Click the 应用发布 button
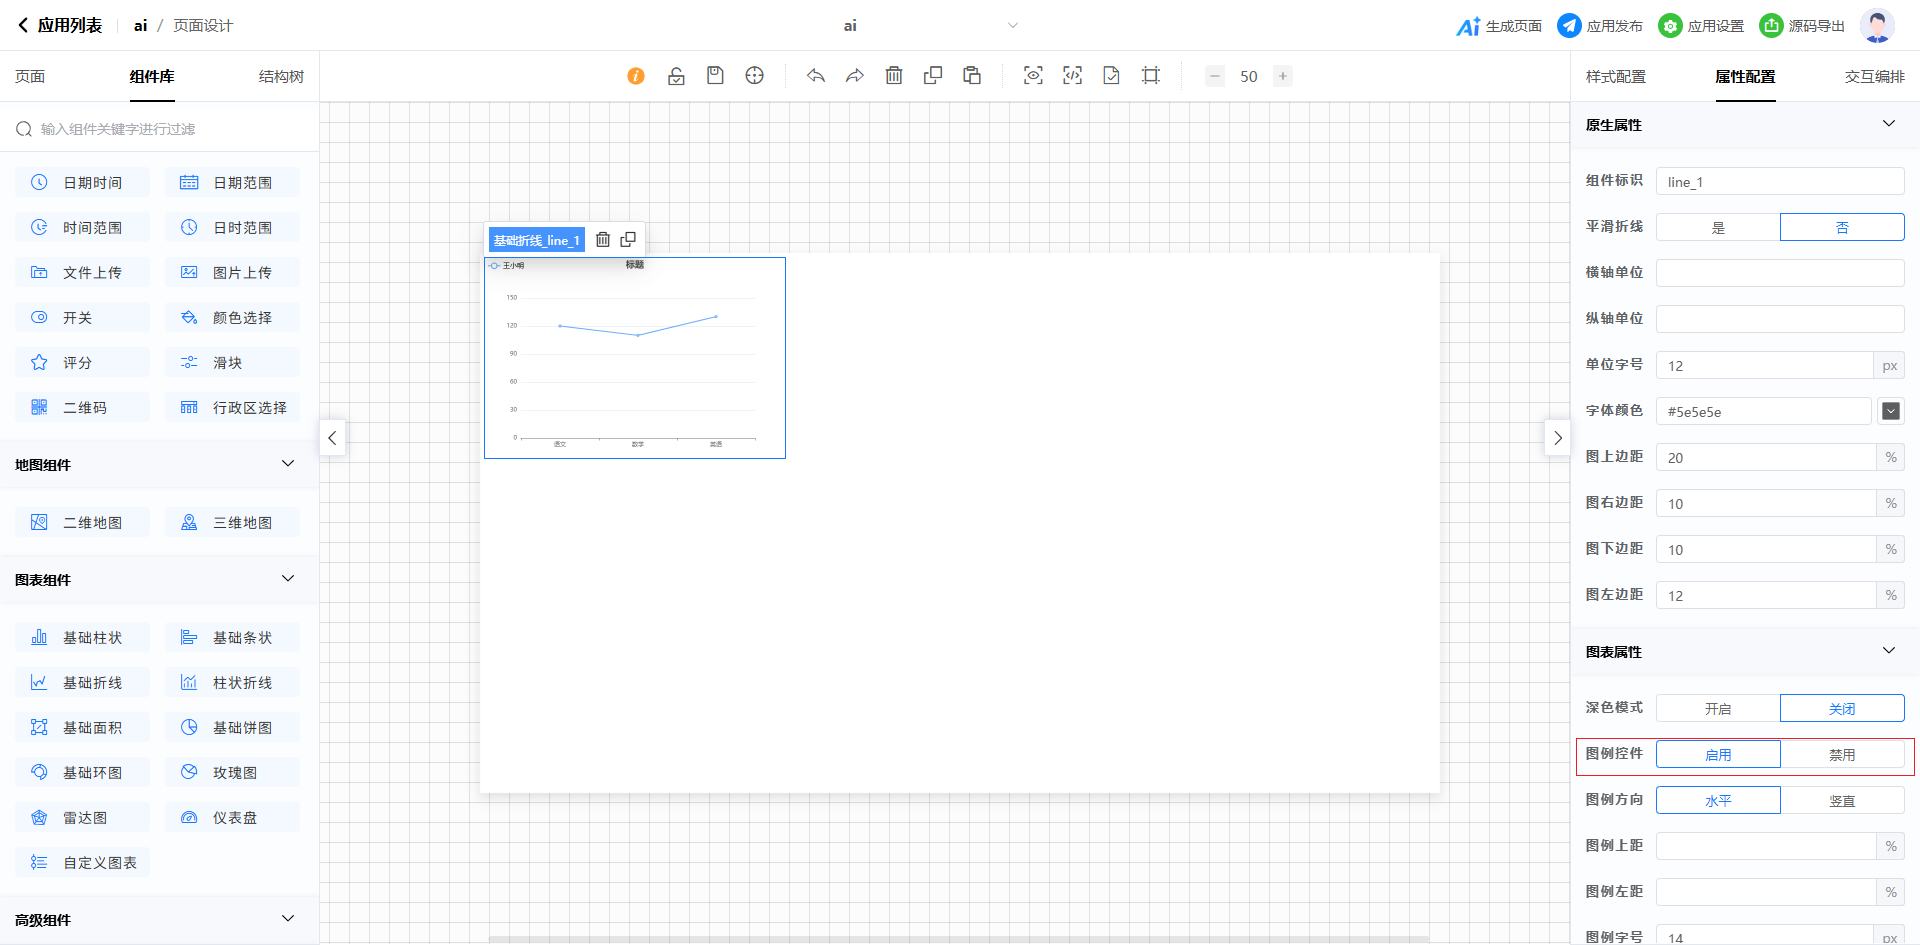1920x945 pixels. (1600, 26)
